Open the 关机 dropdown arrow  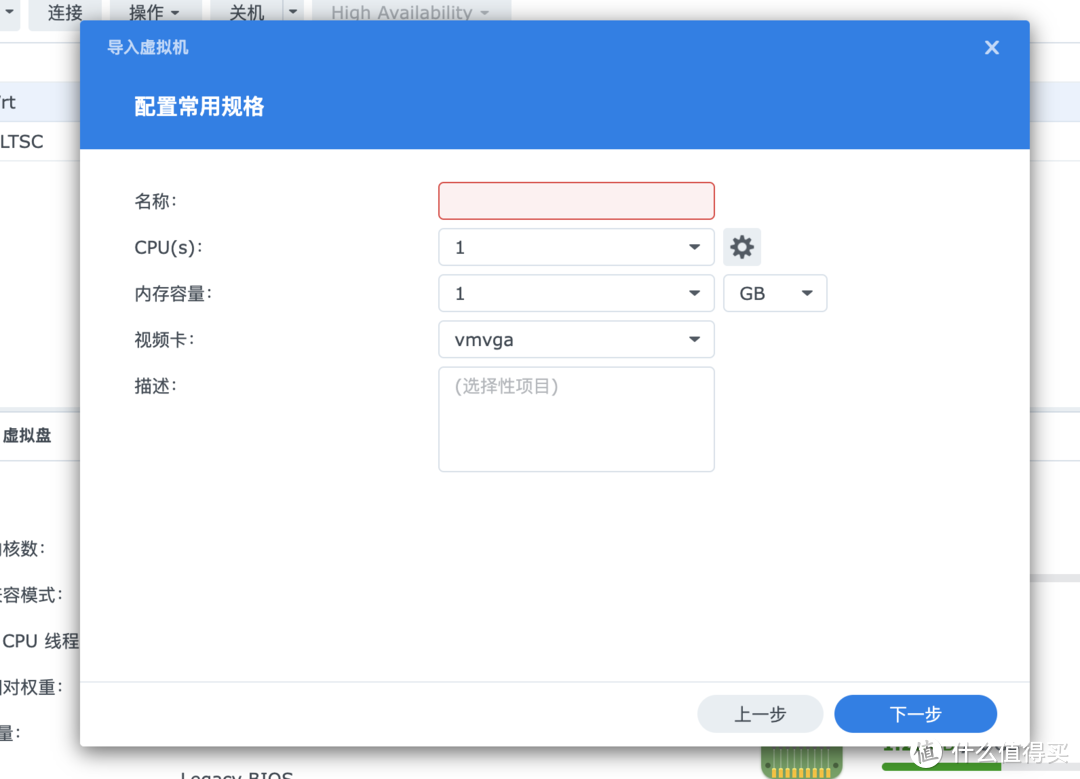(291, 13)
